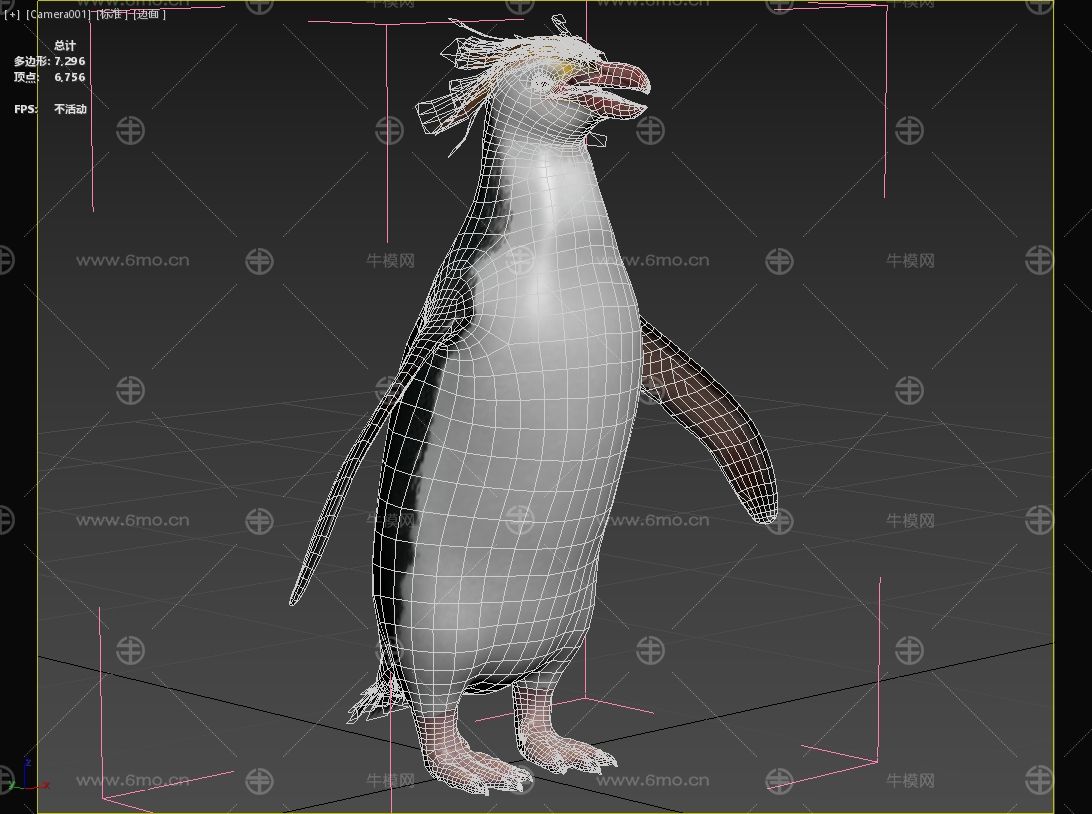Click the 多边形 polygon count 7,296
Viewport: 1092px width, 814px height.
pyautogui.click(x=69, y=61)
